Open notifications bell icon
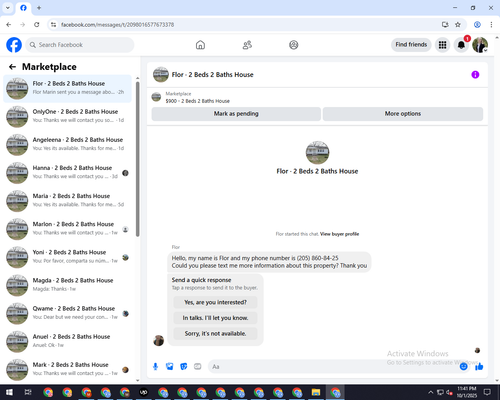Image resolution: width=500 pixels, height=400 pixels. (x=461, y=45)
